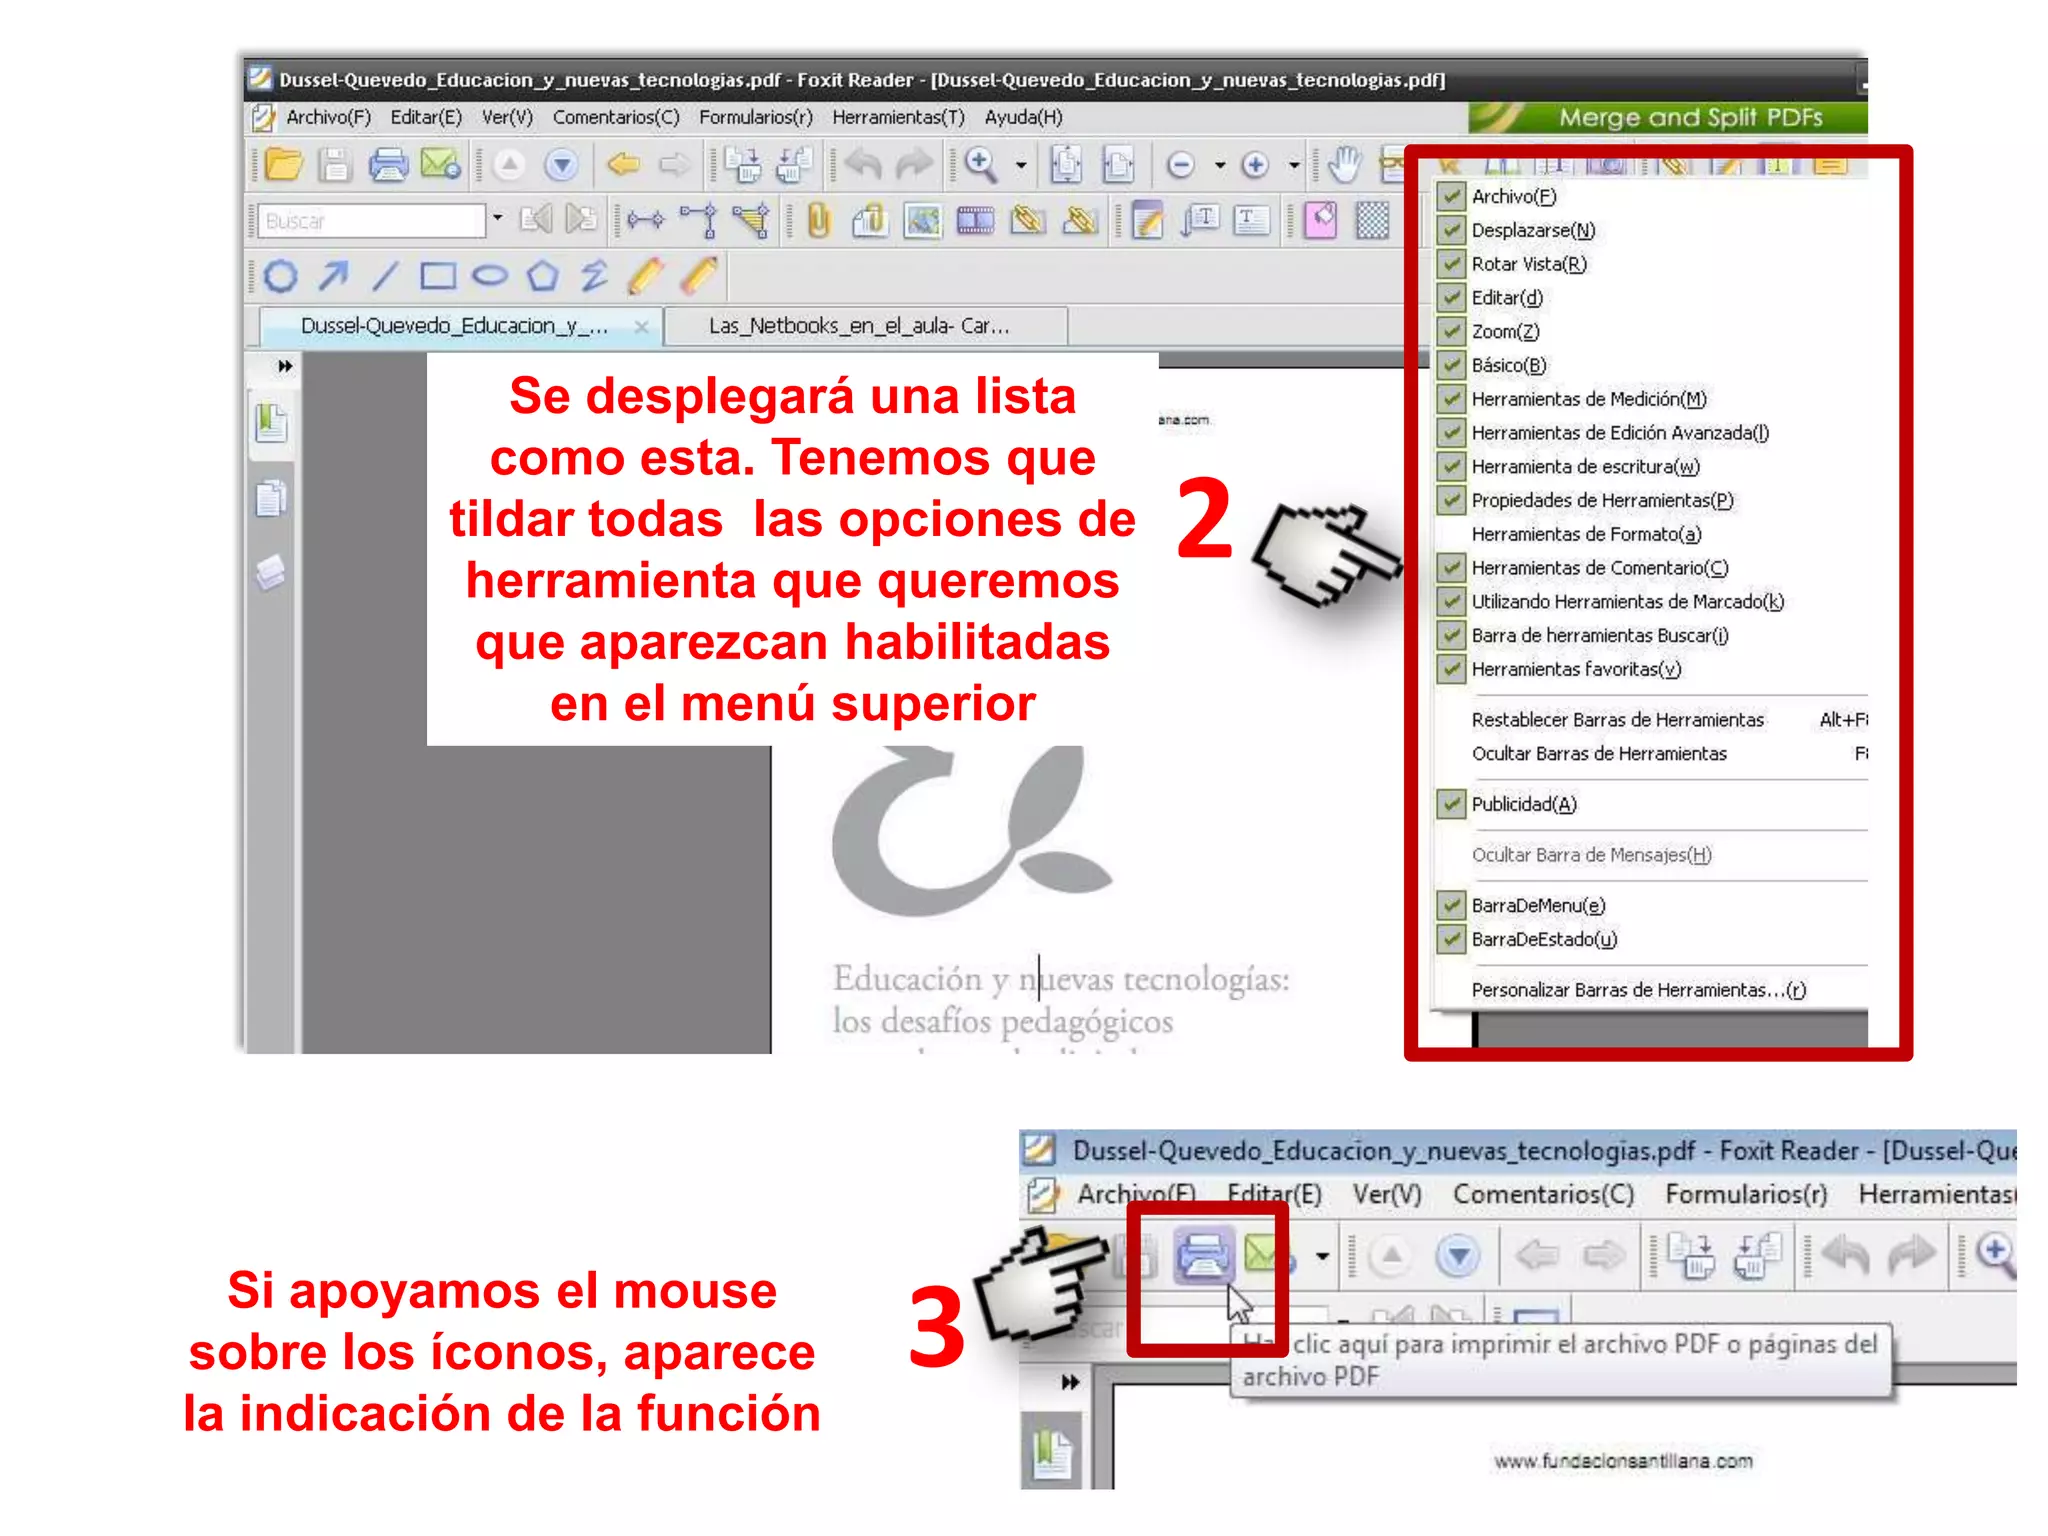Uncheck the Archivo(F) toolbar option
2048x1536 pixels.
pos(1451,196)
